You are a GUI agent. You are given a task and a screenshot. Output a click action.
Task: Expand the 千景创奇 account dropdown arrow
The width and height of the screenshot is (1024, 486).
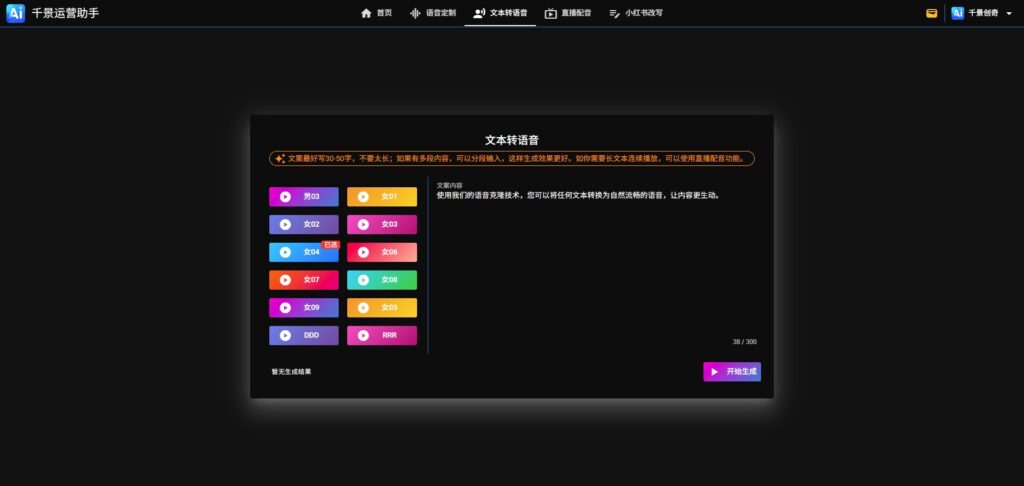click(1009, 13)
